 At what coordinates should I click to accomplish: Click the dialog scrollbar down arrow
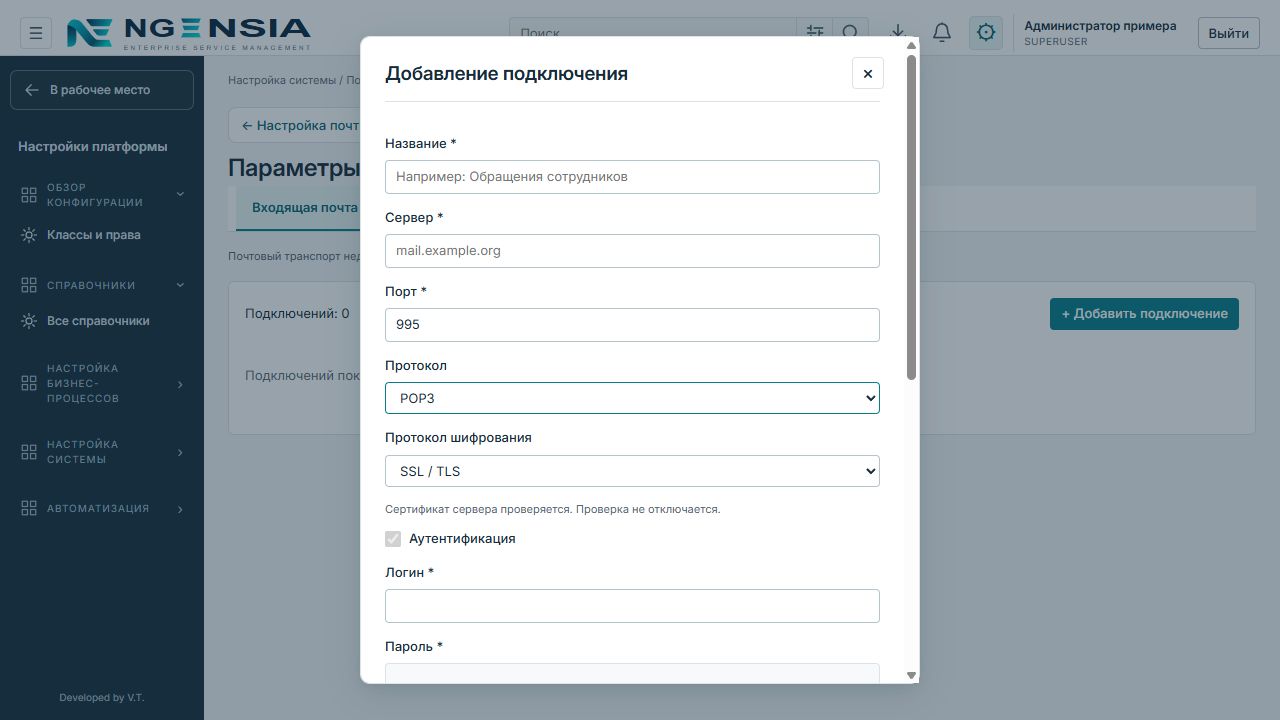click(911, 676)
